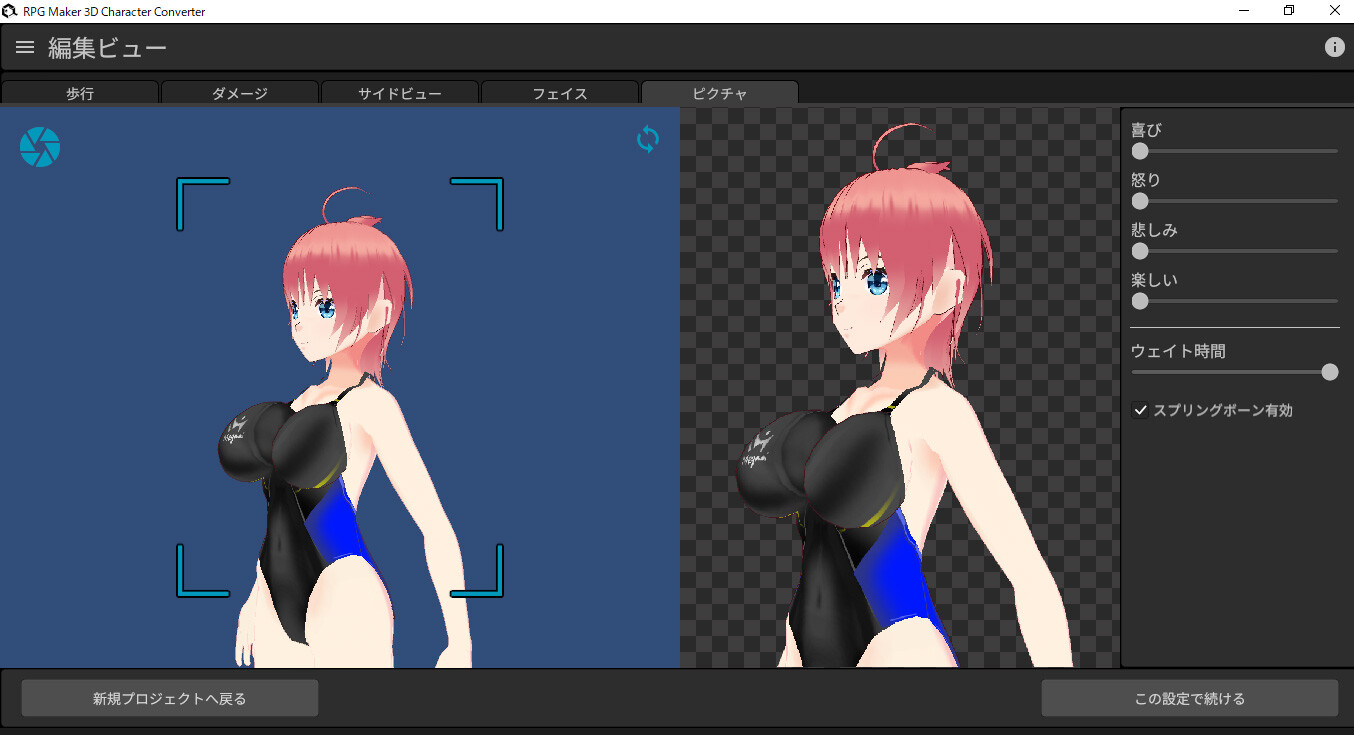Move the 悲しみ slider handle
The width and height of the screenshot is (1354, 735).
pyautogui.click(x=1140, y=251)
